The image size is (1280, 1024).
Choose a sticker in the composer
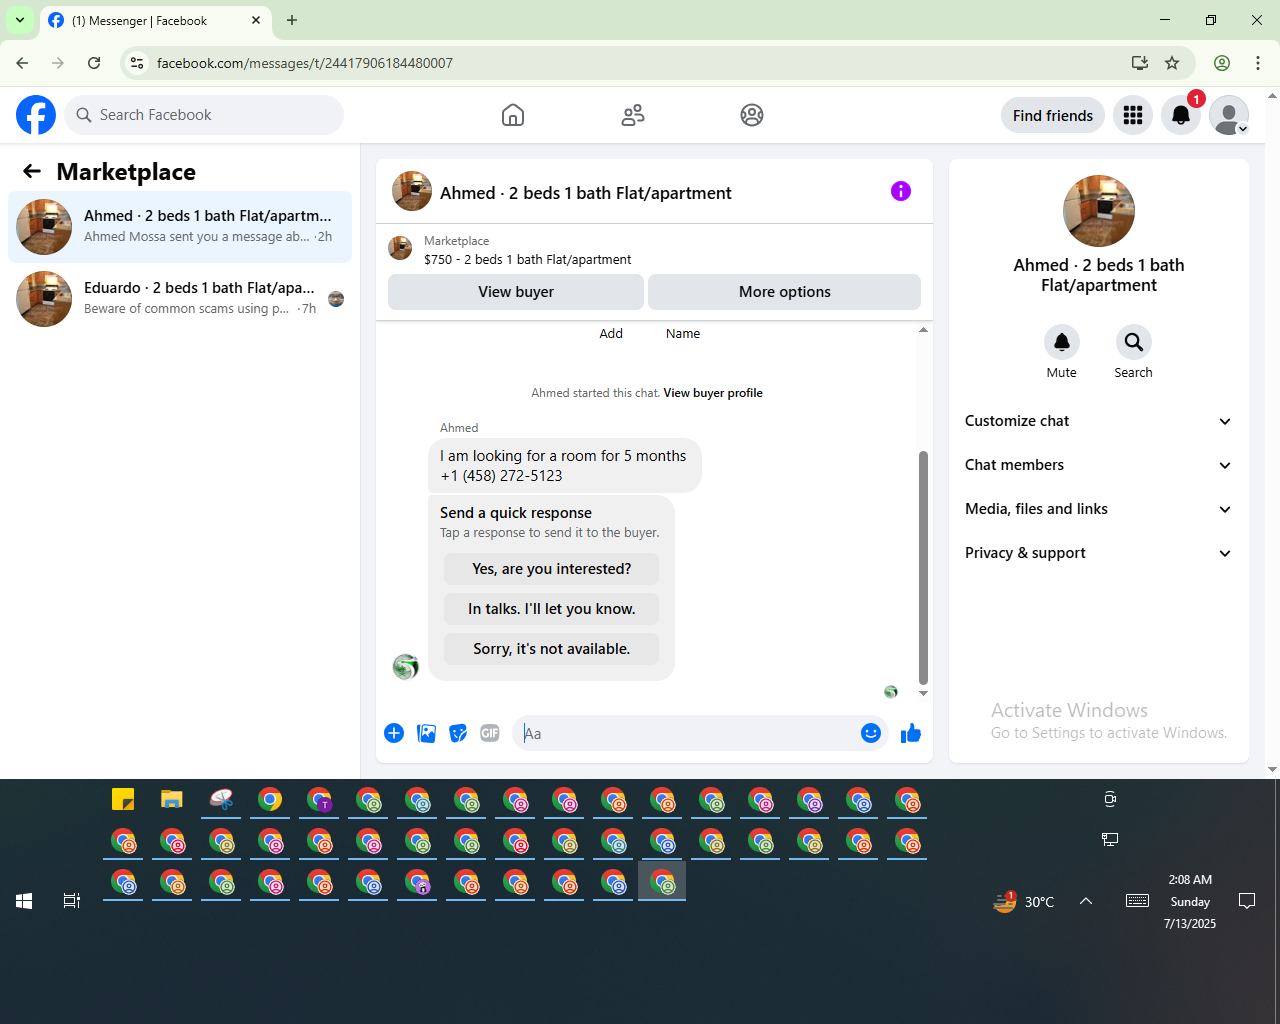pyautogui.click(x=458, y=733)
